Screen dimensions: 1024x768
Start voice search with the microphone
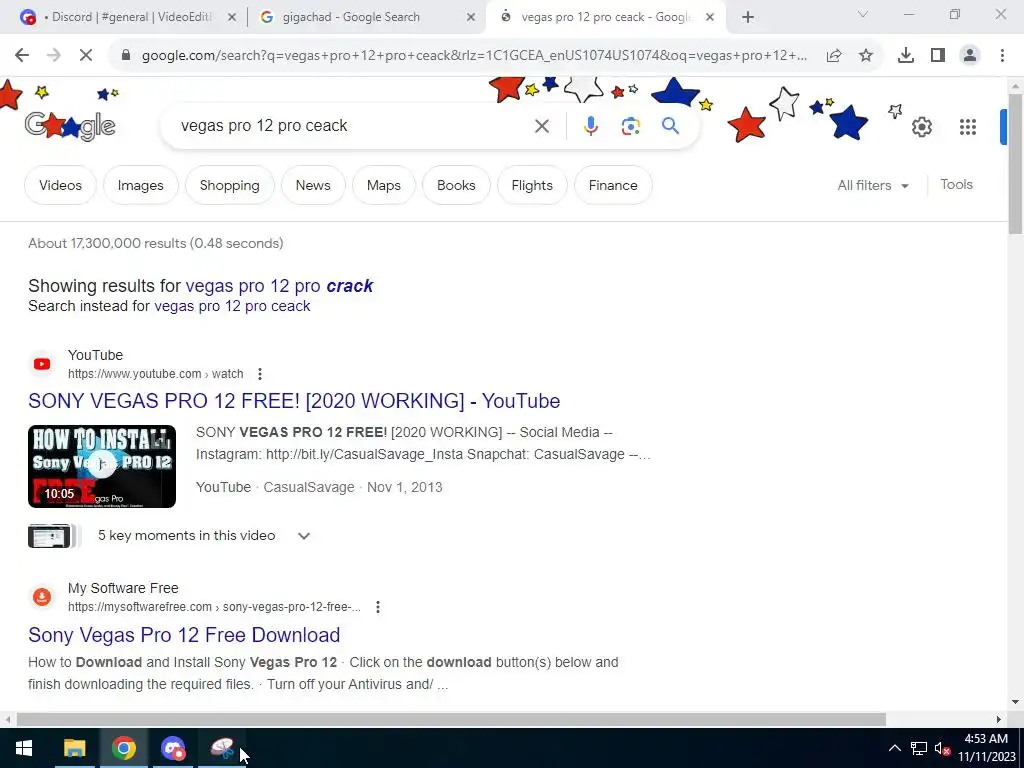click(x=590, y=126)
